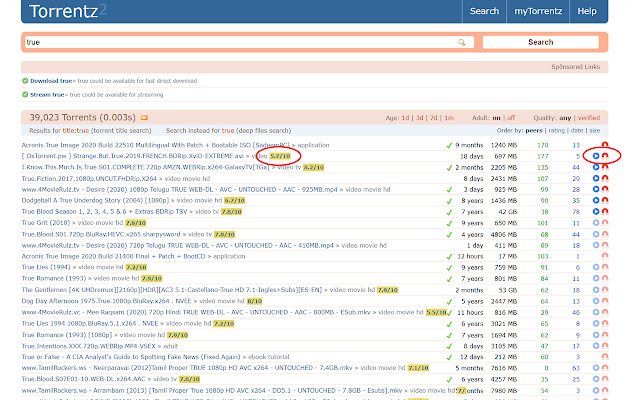The height and width of the screenshot is (400, 640).
Task: Click the 8/10 rating on Dog Day Afternoon row
Action: coord(254,301)
